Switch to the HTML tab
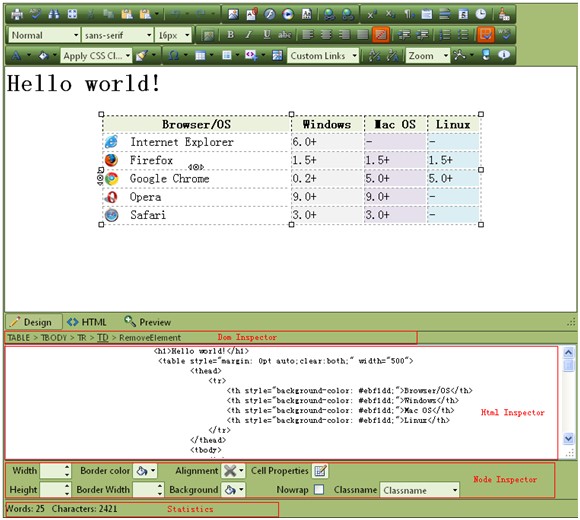This screenshot has width=580, height=520. point(87,322)
